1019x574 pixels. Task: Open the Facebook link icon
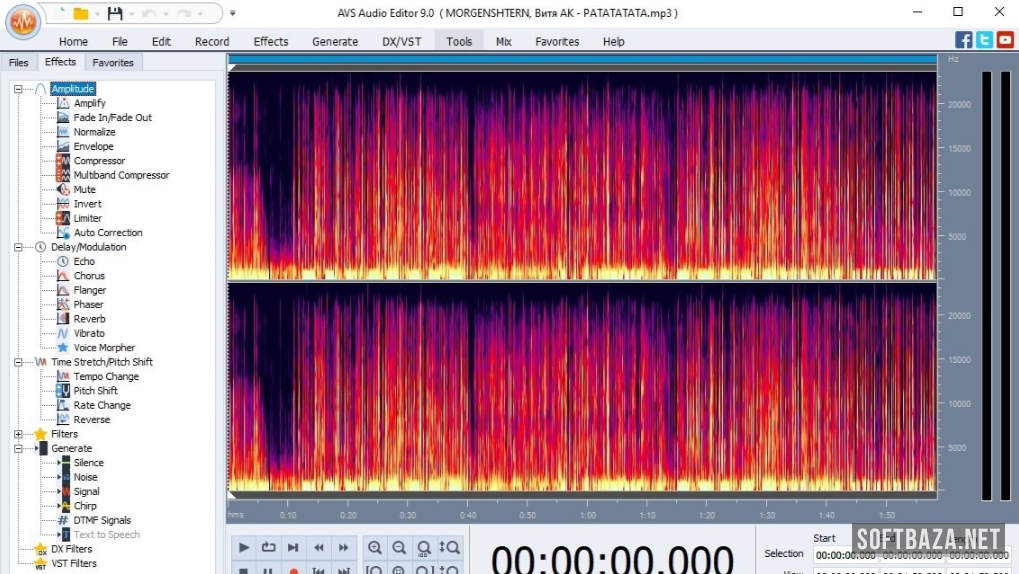(x=963, y=40)
